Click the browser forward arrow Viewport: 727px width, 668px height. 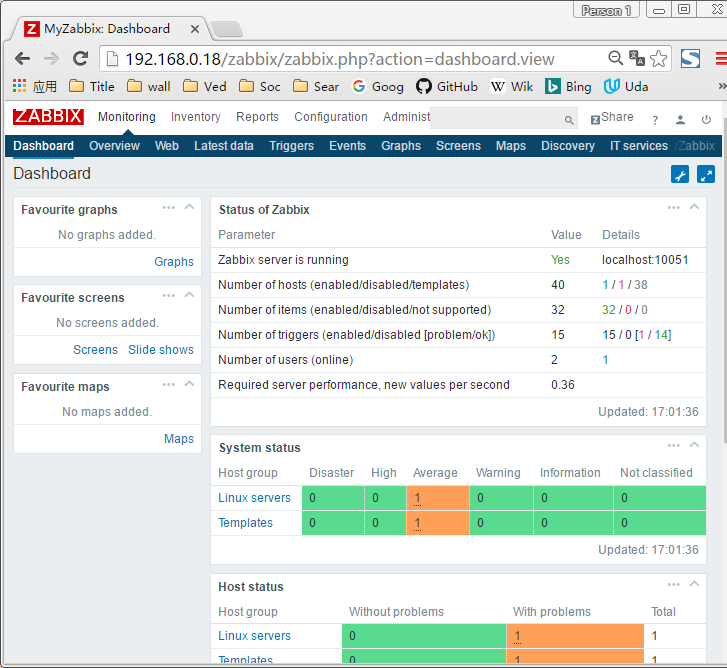[51, 59]
